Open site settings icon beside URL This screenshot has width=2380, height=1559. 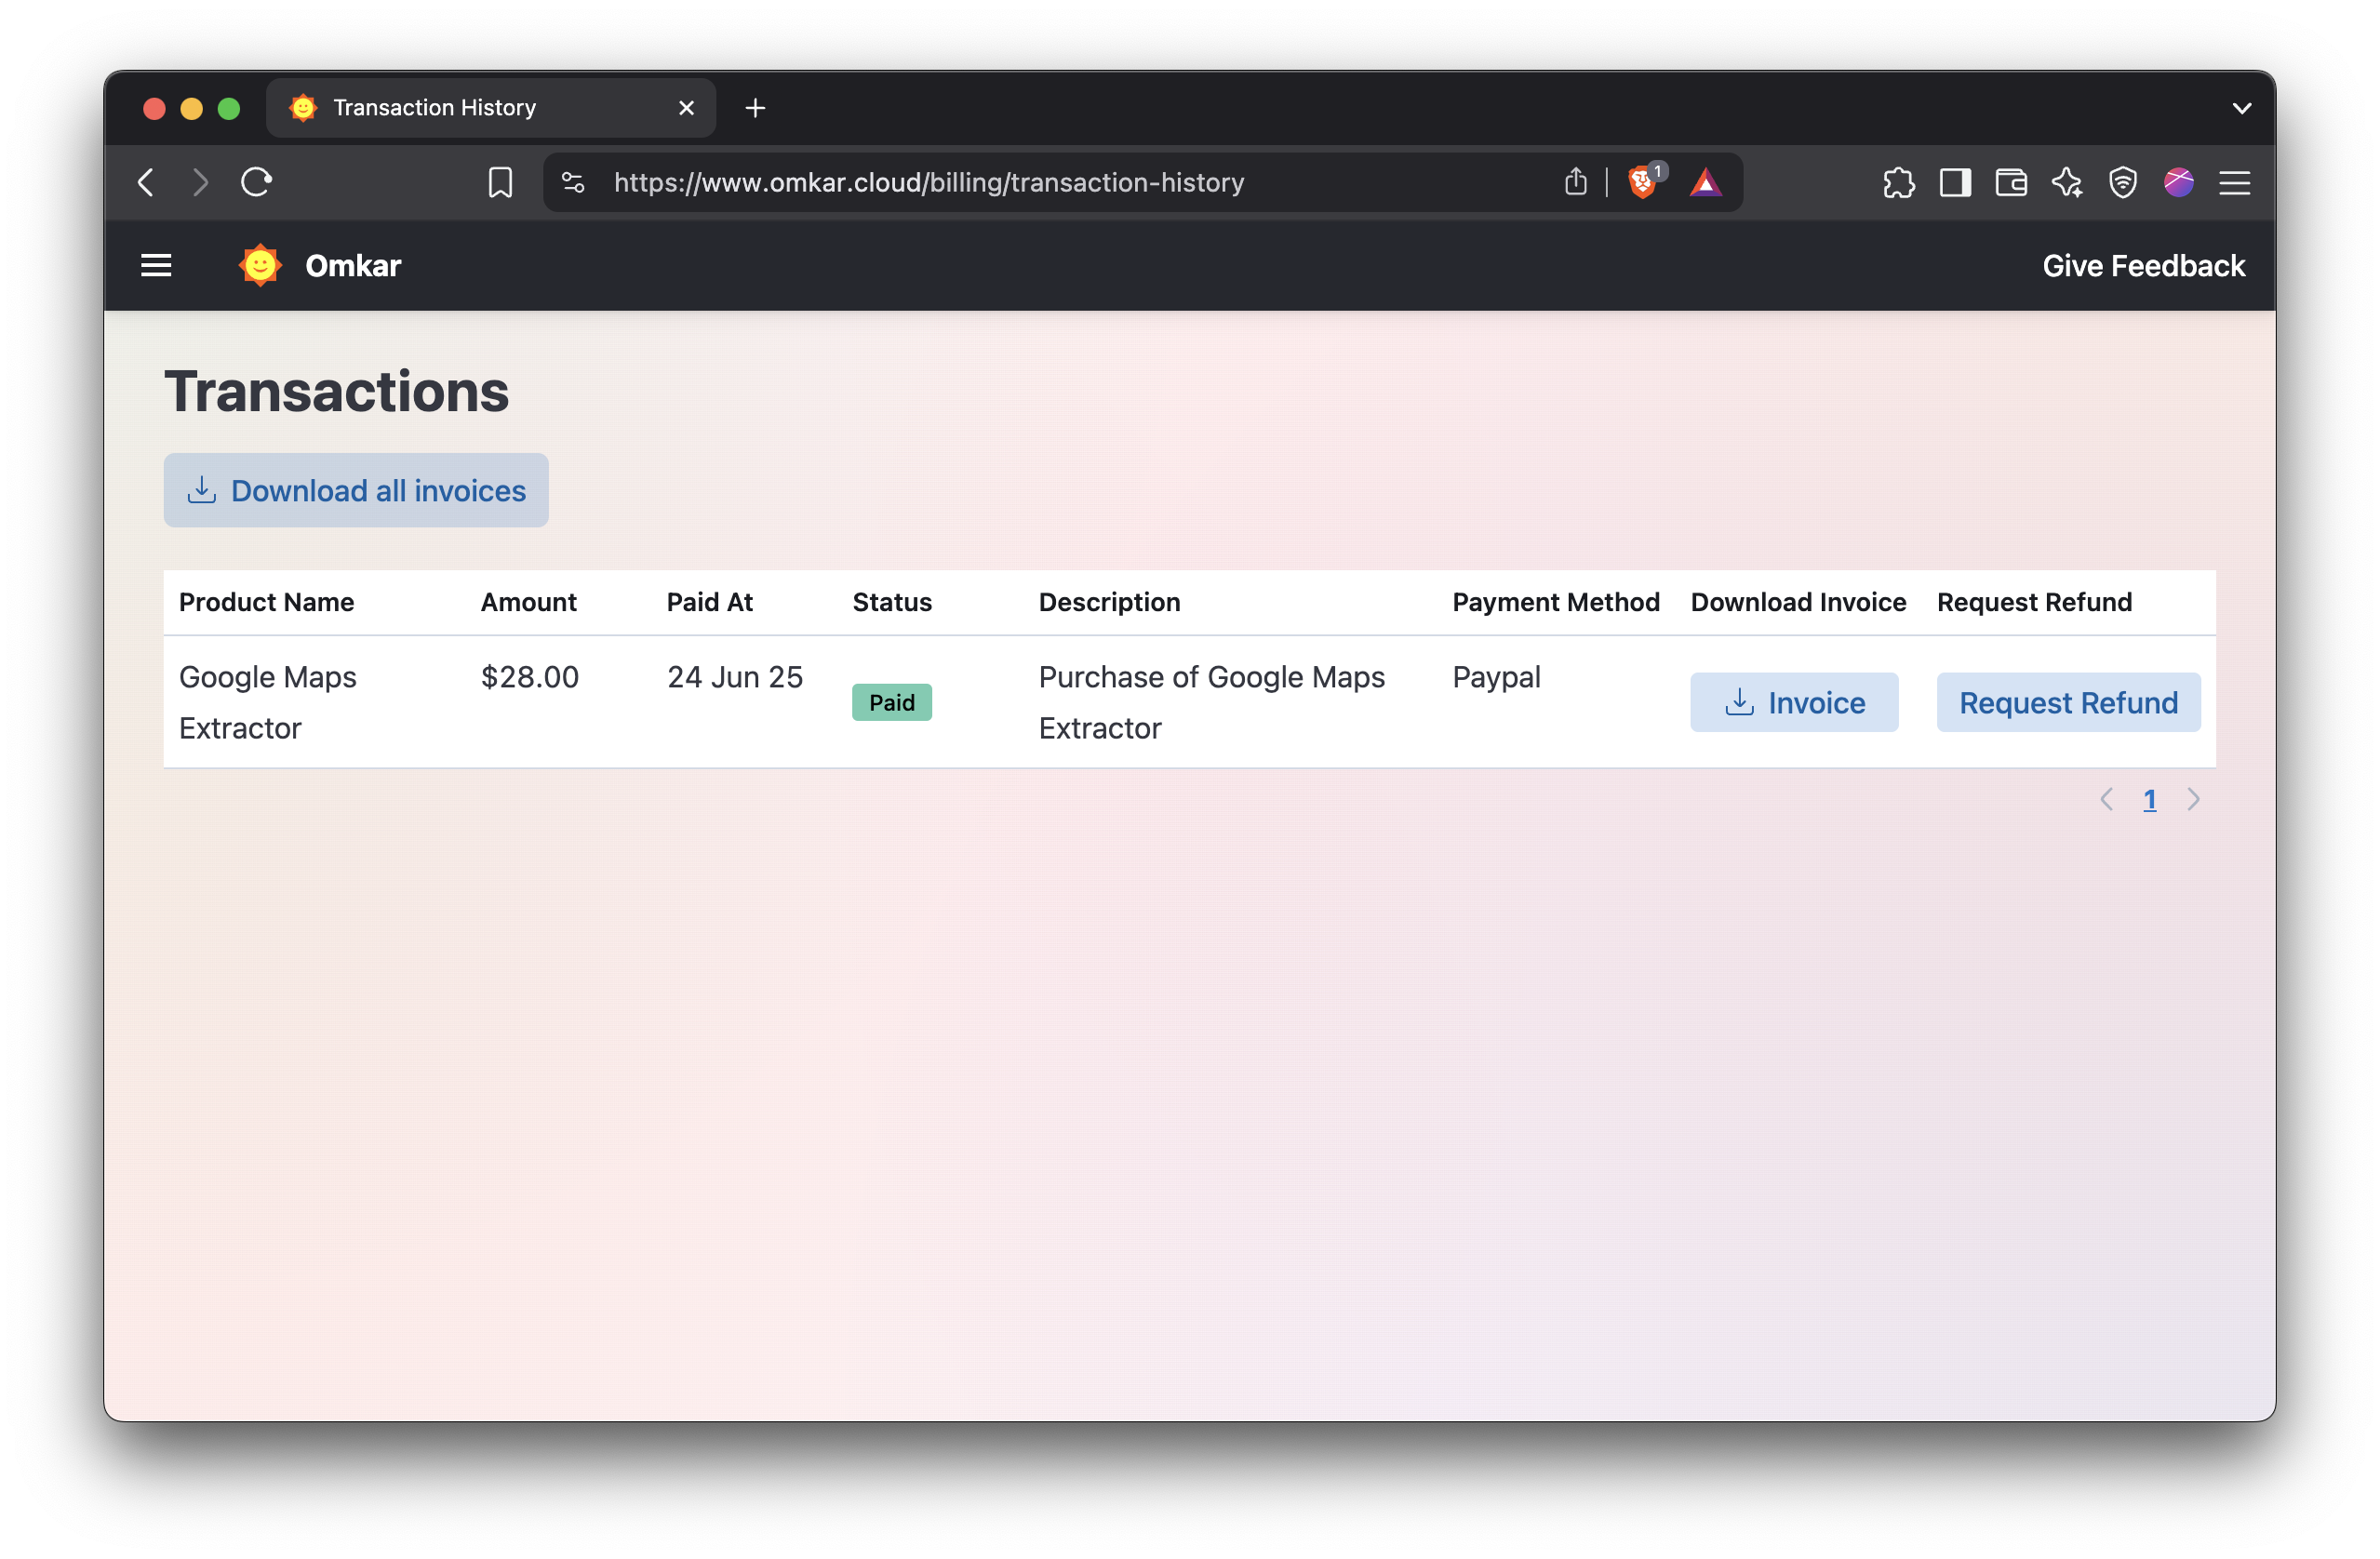(x=573, y=182)
